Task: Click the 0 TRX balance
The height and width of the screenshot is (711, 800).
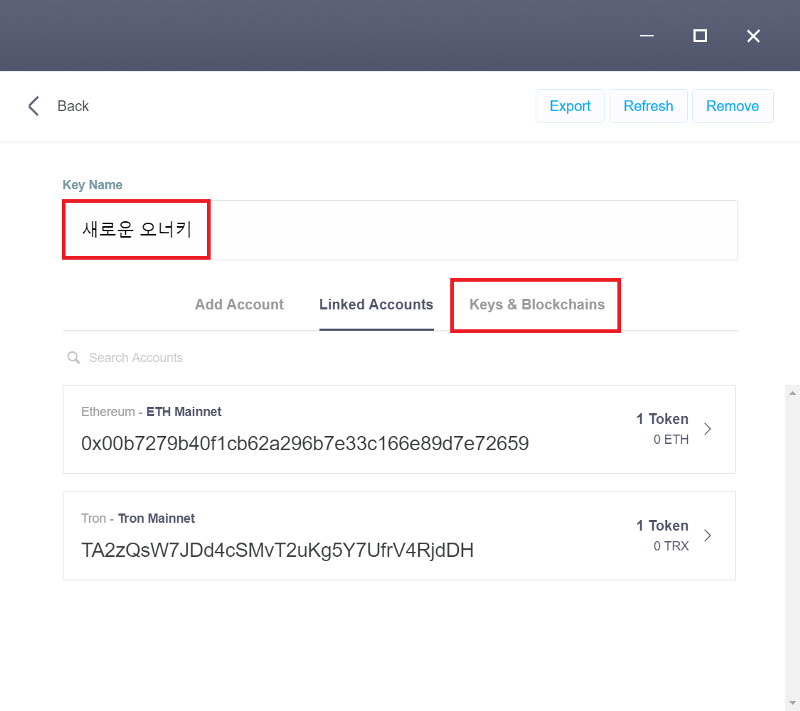Action: (x=671, y=546)
